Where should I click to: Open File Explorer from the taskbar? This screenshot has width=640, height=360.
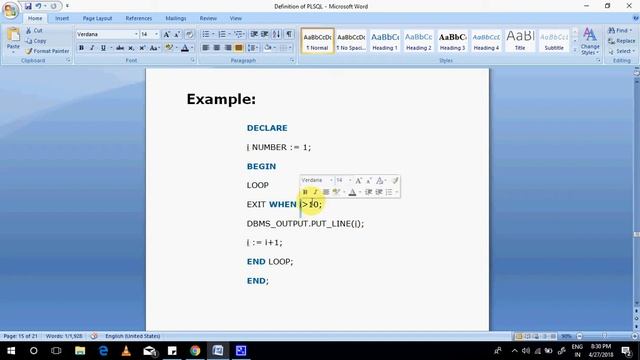[80, 351]
